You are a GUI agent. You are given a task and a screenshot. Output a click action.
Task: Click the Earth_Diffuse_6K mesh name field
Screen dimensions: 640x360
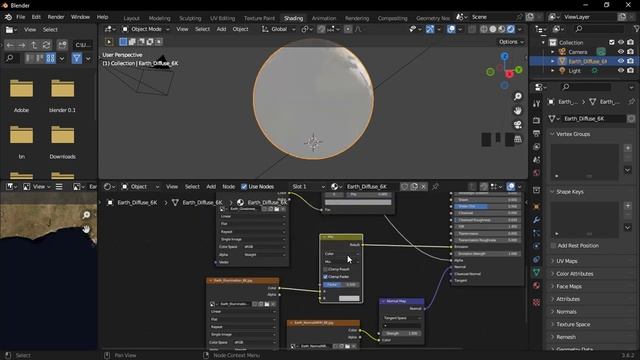click(x=594, y=119)
